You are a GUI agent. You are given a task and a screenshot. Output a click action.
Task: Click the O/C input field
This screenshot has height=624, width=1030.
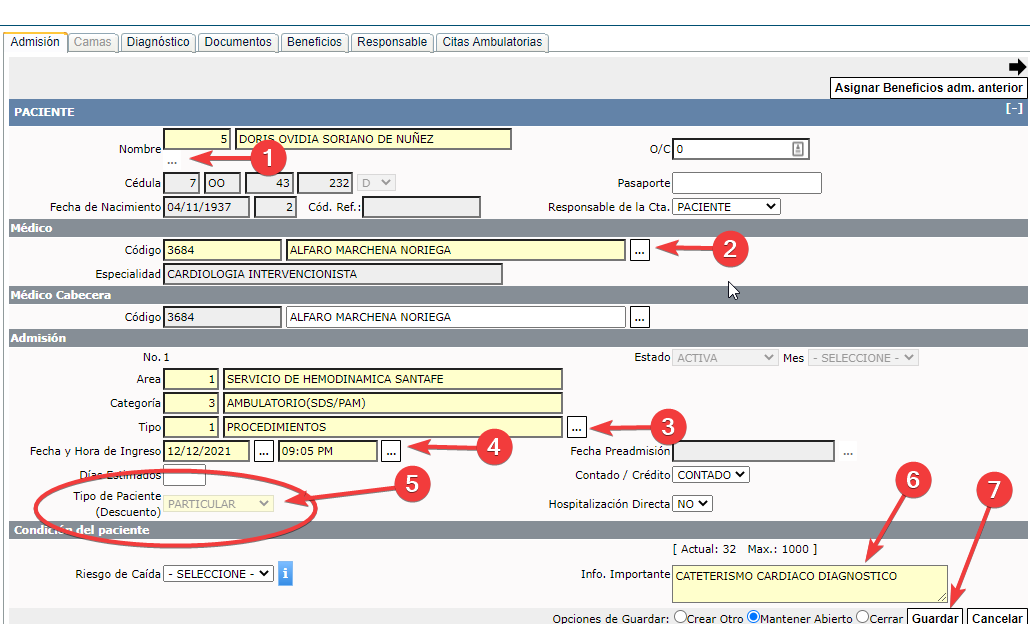click(x=740, y=149)
